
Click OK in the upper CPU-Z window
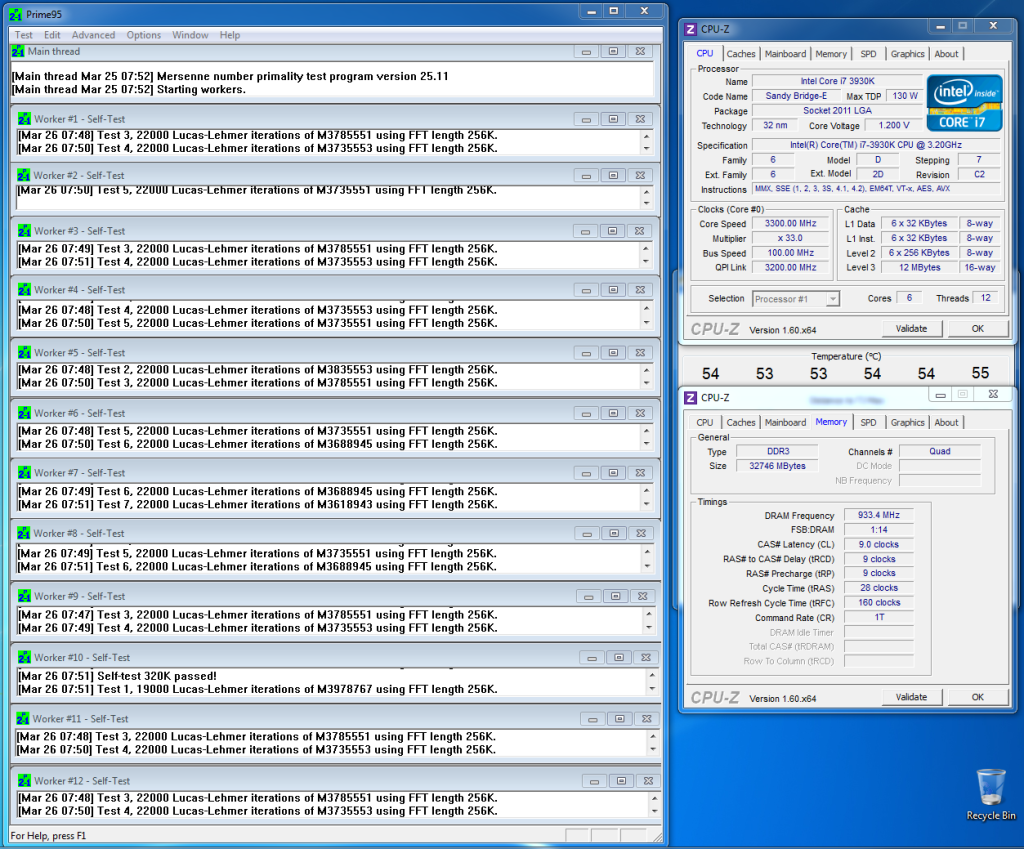click(x=977, y=328)
